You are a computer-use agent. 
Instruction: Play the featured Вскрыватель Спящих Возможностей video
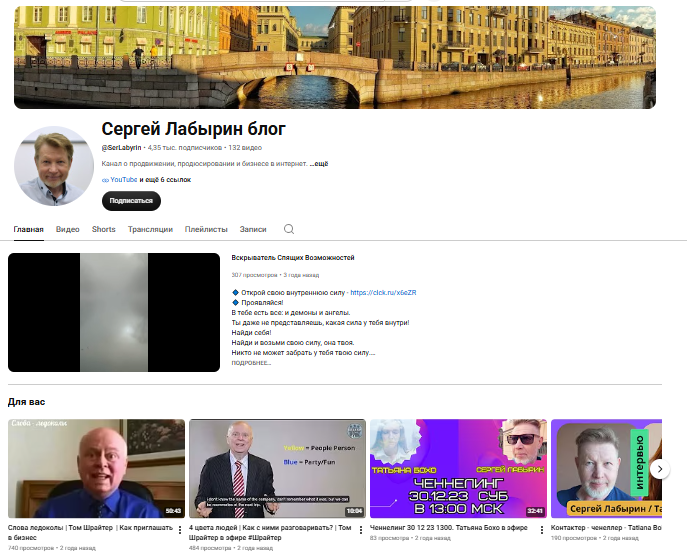pos(114,312)
